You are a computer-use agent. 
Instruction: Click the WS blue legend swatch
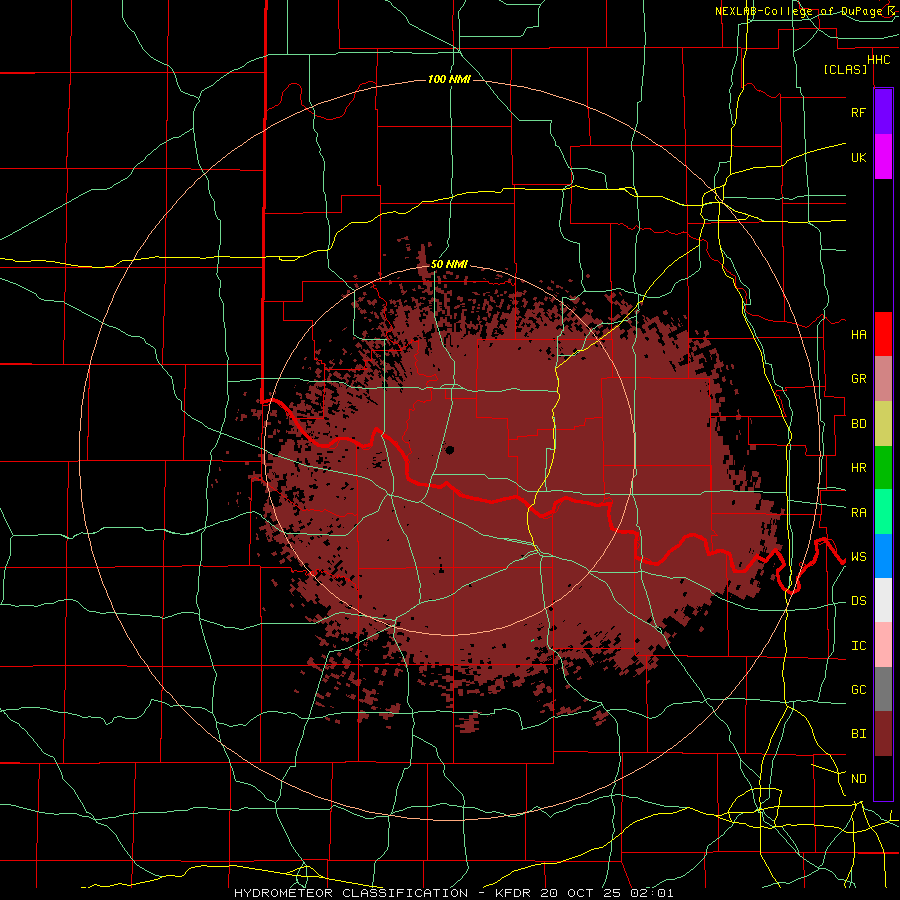click(883, 556)
